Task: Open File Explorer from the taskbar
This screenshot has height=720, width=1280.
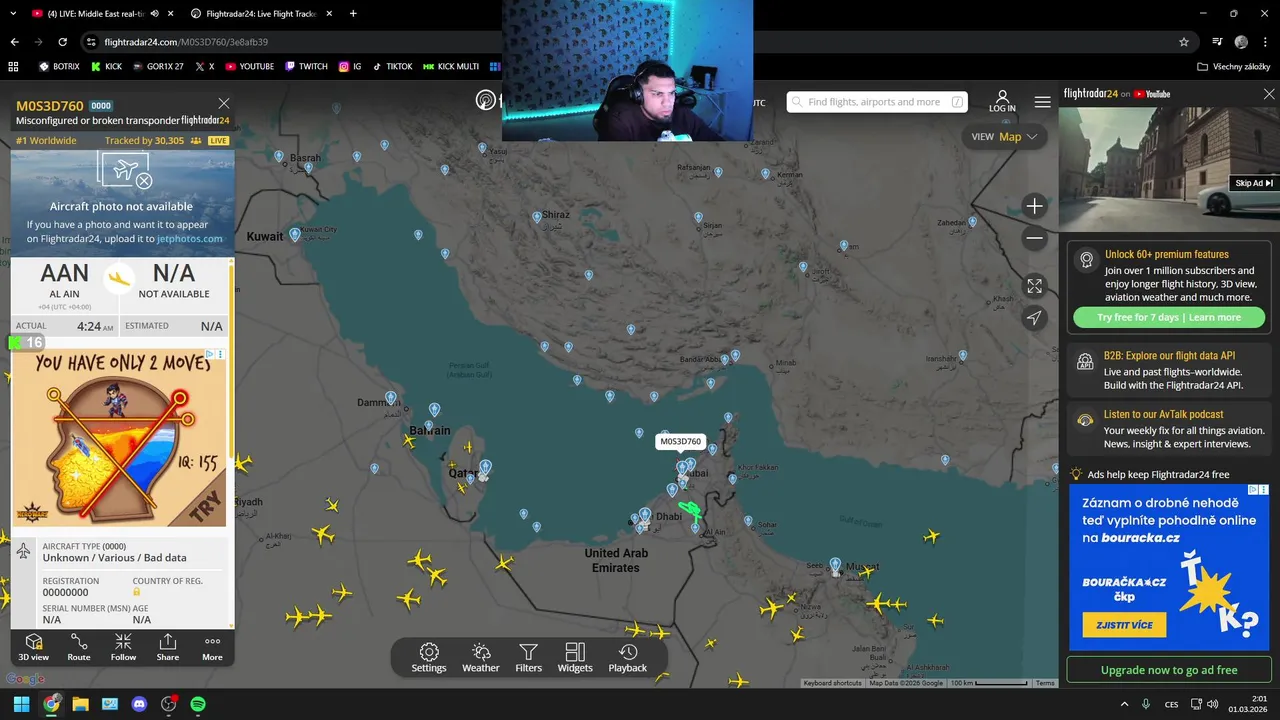Action: click(x=80, y=704)
